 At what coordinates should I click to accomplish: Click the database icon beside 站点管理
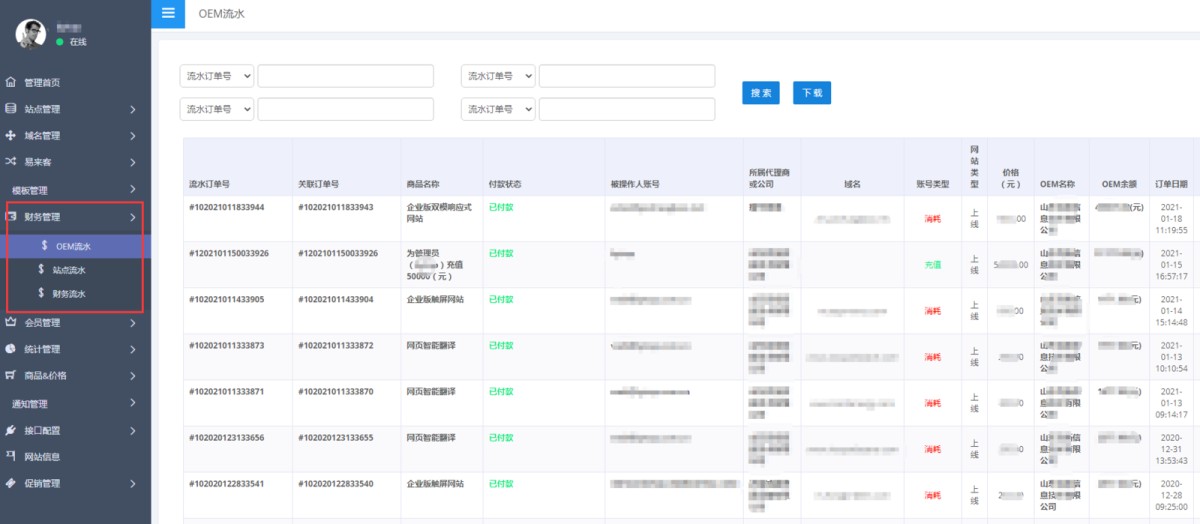coord(11,109)
